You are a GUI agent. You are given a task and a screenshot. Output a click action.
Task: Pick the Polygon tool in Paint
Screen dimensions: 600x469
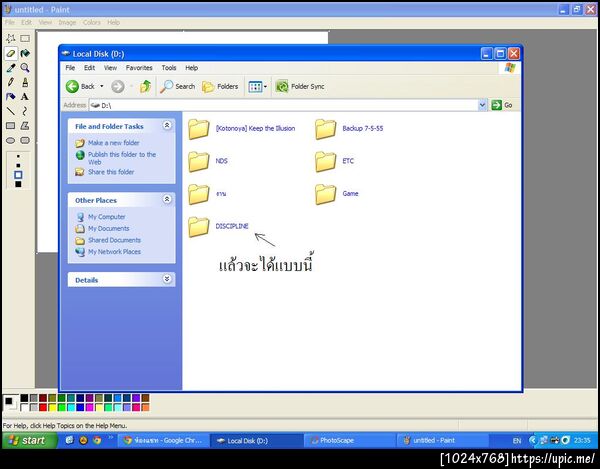(25, 125)
